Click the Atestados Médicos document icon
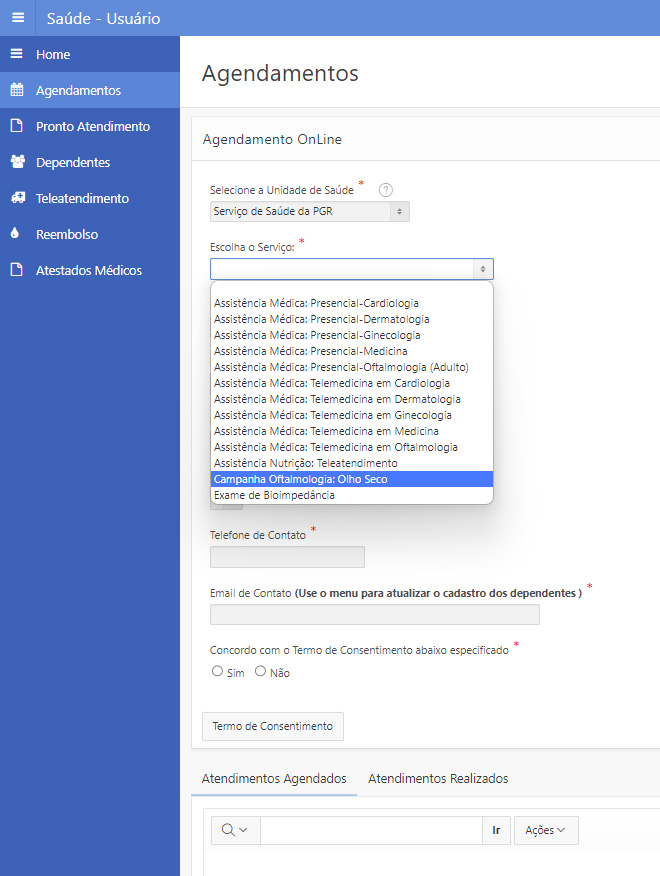The image size is (660, 876). click(x=16, y=270)
